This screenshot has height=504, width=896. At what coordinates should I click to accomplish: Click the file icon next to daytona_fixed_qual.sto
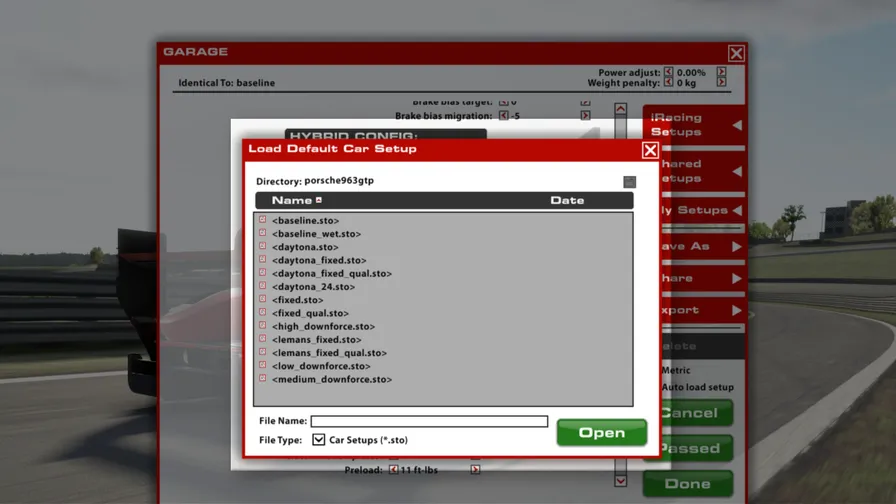262,273
